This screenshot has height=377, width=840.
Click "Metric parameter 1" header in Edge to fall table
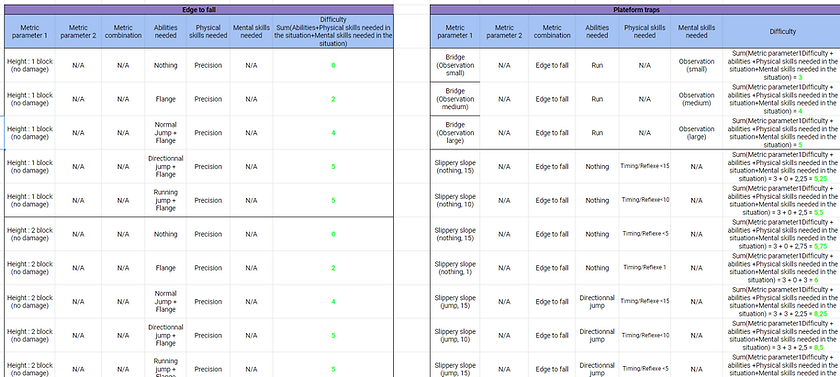[30, 32]
